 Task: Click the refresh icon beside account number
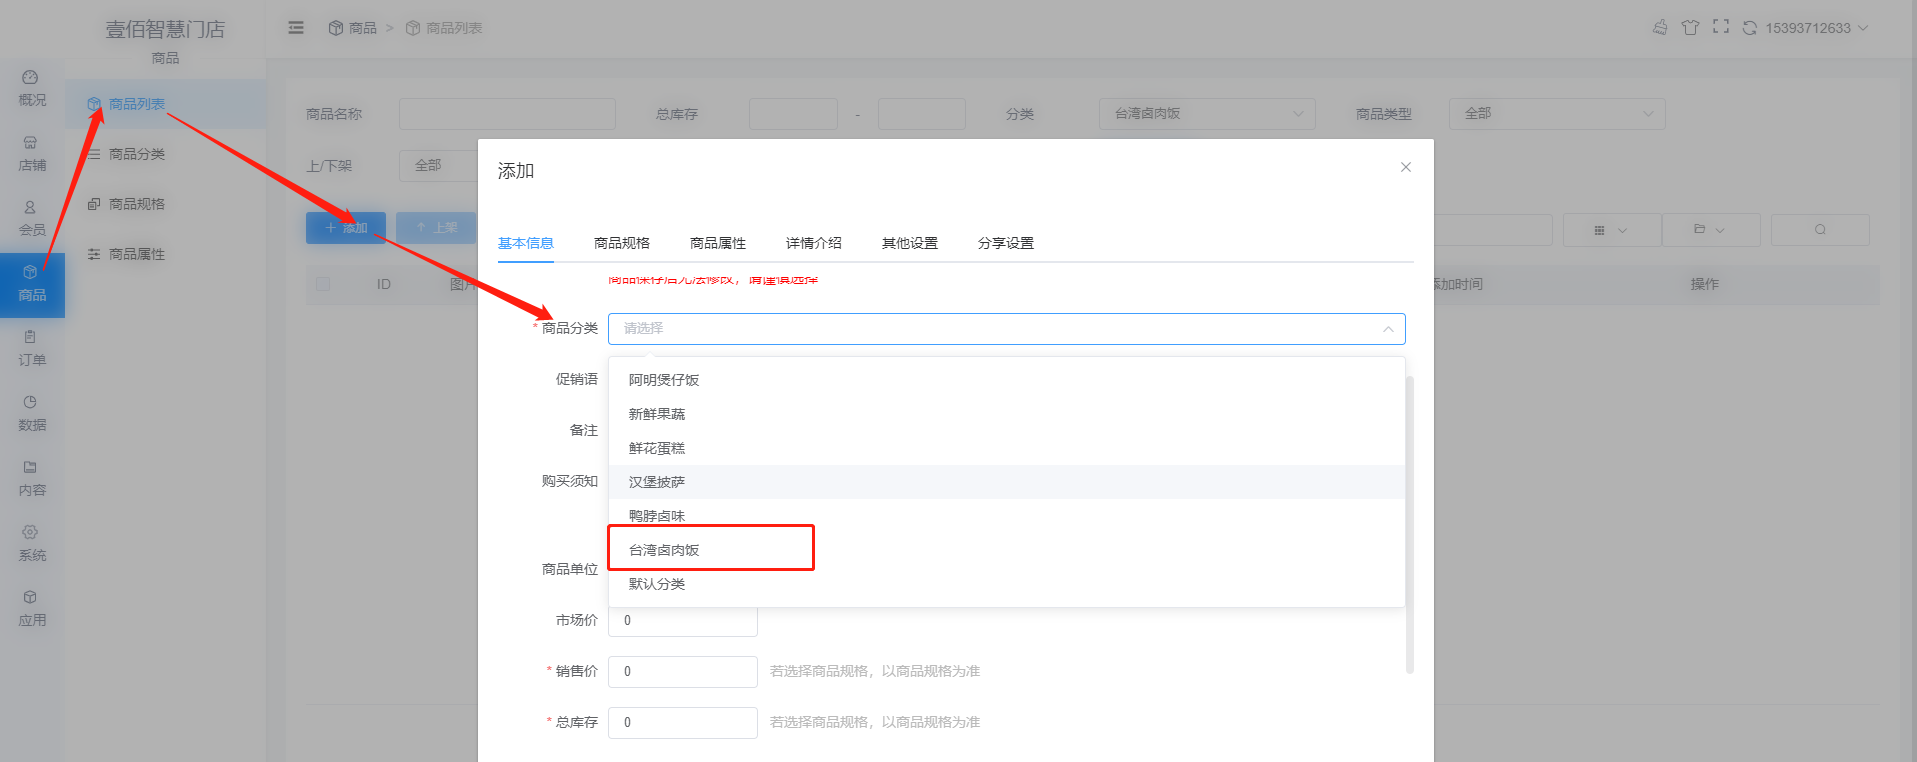click(1750, 28)
